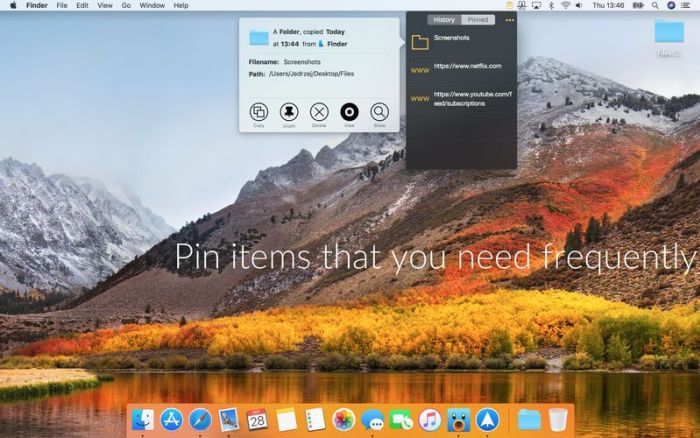Select the Screenshots folder clip
700x438 pixels.
click(461, 42)
